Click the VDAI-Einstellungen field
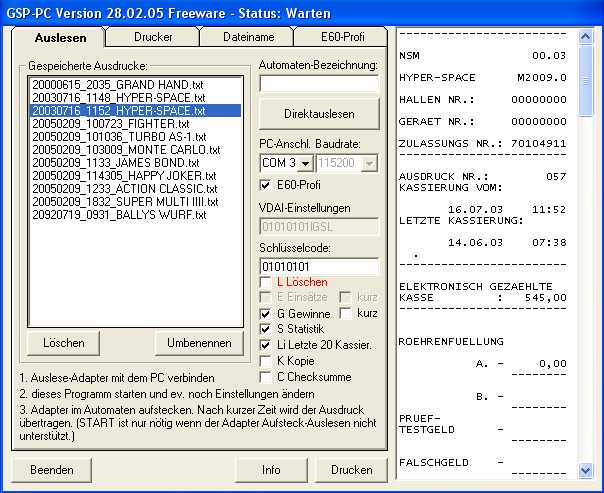 pyautogui.click(x=319, y=226)
